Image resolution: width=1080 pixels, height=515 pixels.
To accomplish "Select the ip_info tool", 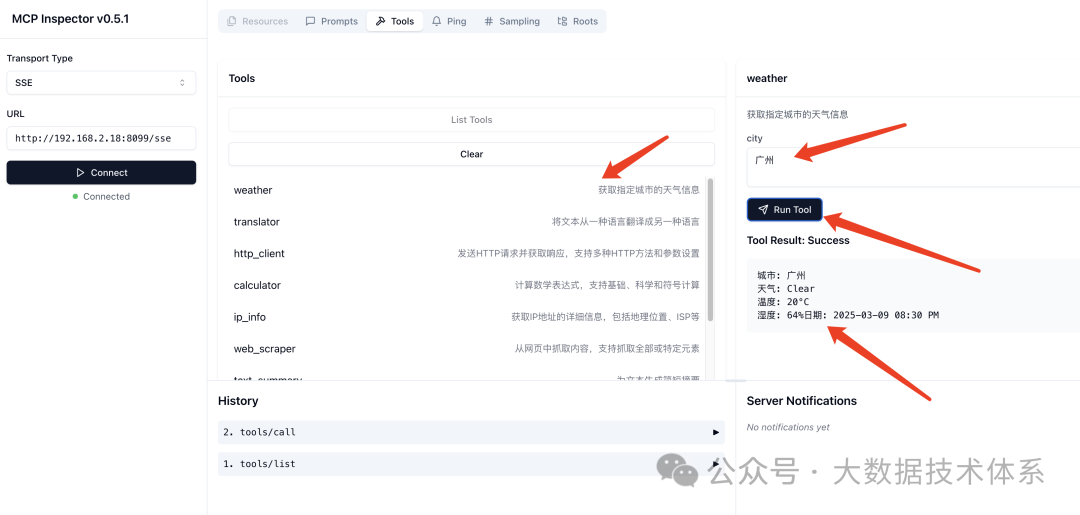I will pyautogui.click(x=466, y=317).
